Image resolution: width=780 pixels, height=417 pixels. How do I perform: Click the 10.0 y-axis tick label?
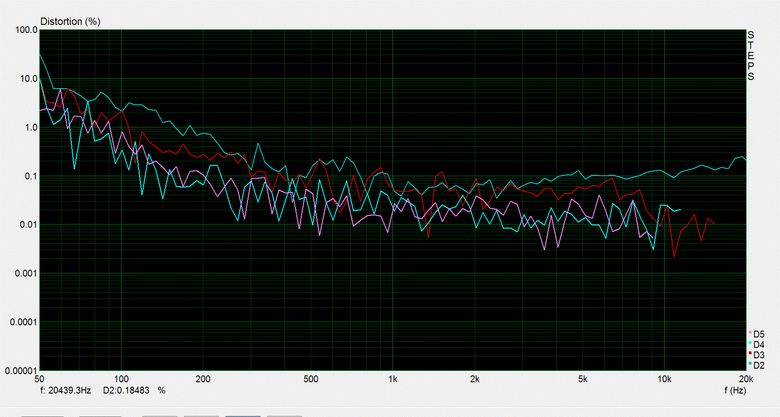[x=29, y=79]
